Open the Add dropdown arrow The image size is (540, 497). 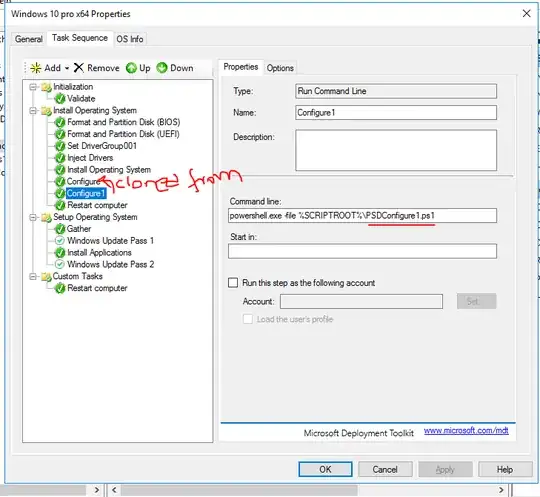[x=67, y=68]
